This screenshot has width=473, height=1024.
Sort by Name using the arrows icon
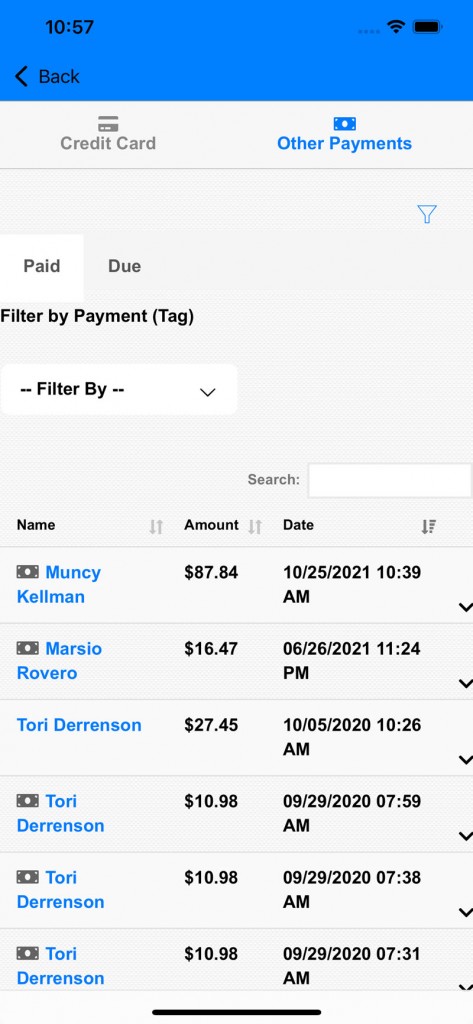[156, 526]
